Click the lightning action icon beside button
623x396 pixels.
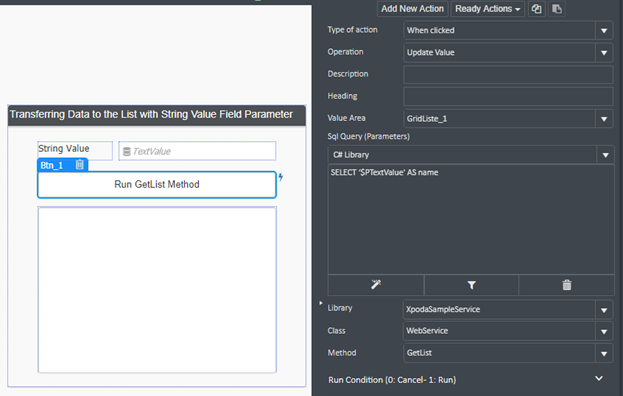pos(281,177)
